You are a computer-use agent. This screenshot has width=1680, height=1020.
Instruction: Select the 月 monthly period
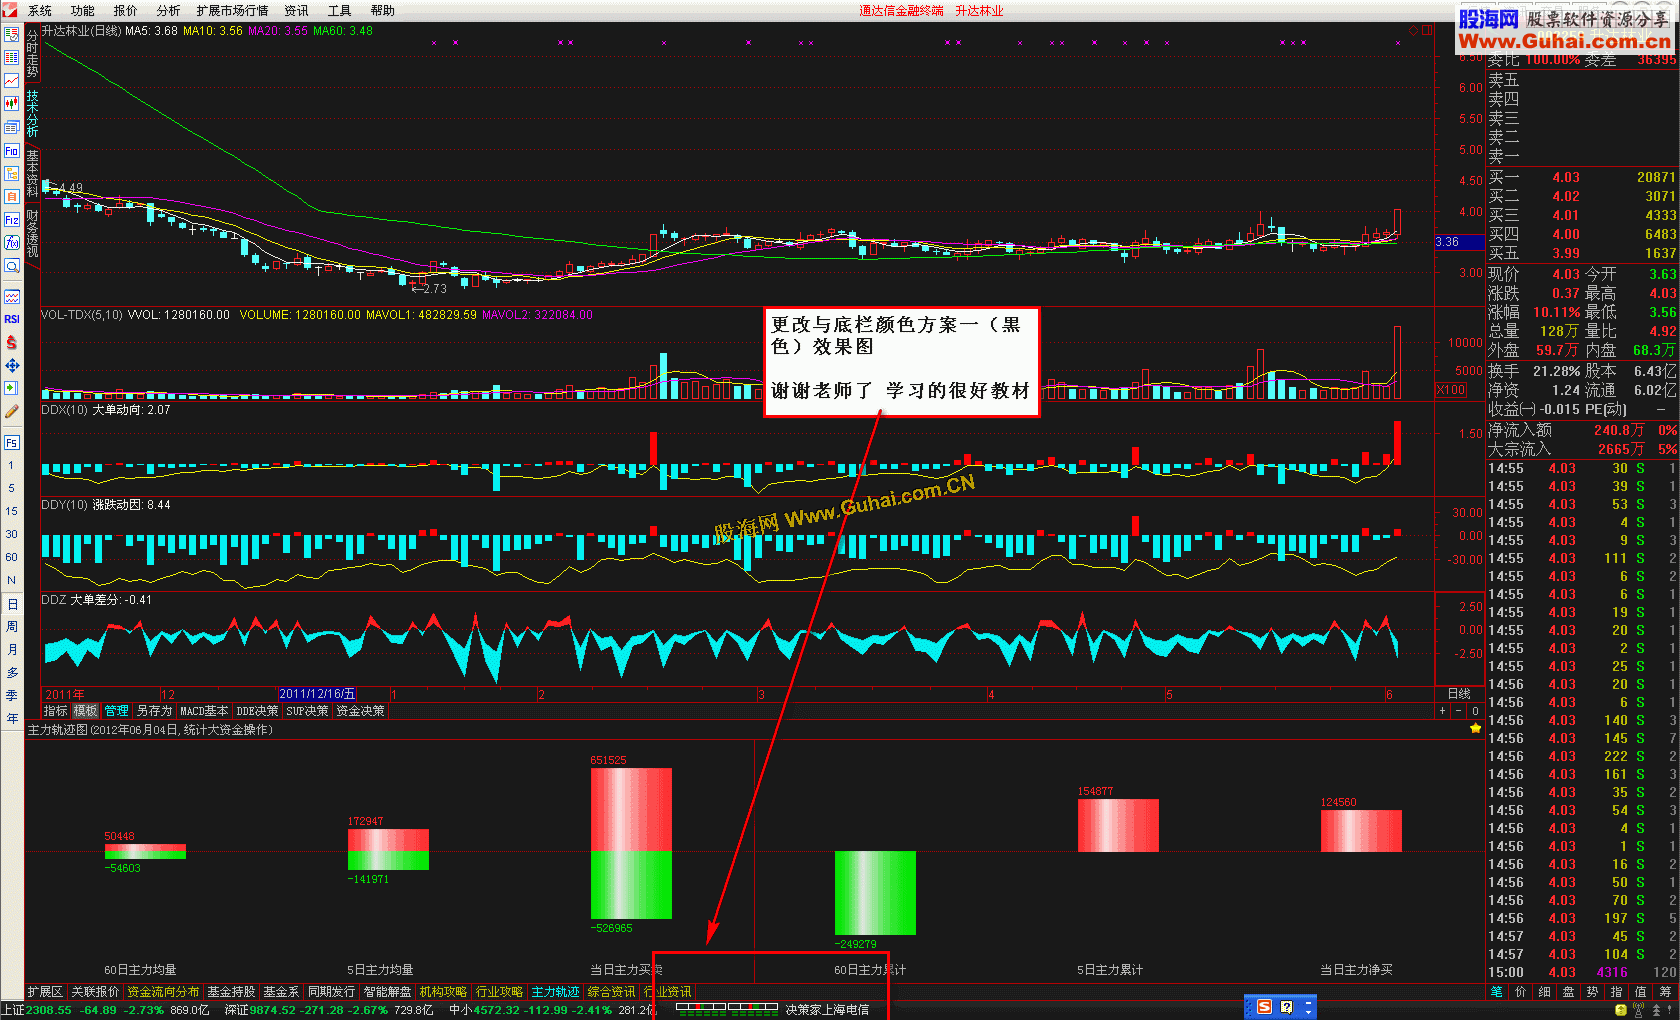pyautogui.click(x=12, y=650)
